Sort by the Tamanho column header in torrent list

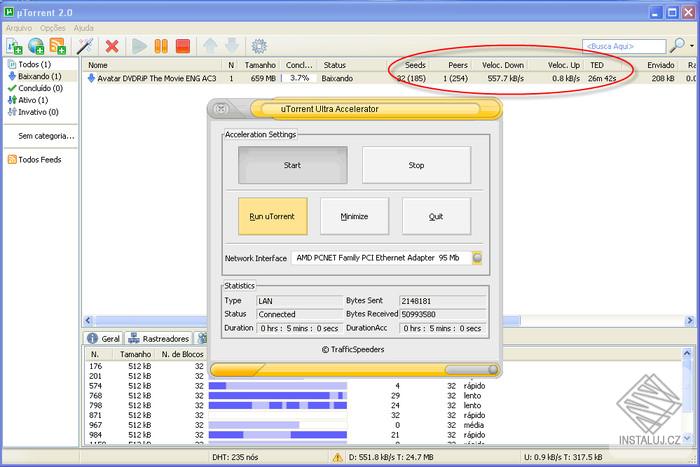[260, 65]
